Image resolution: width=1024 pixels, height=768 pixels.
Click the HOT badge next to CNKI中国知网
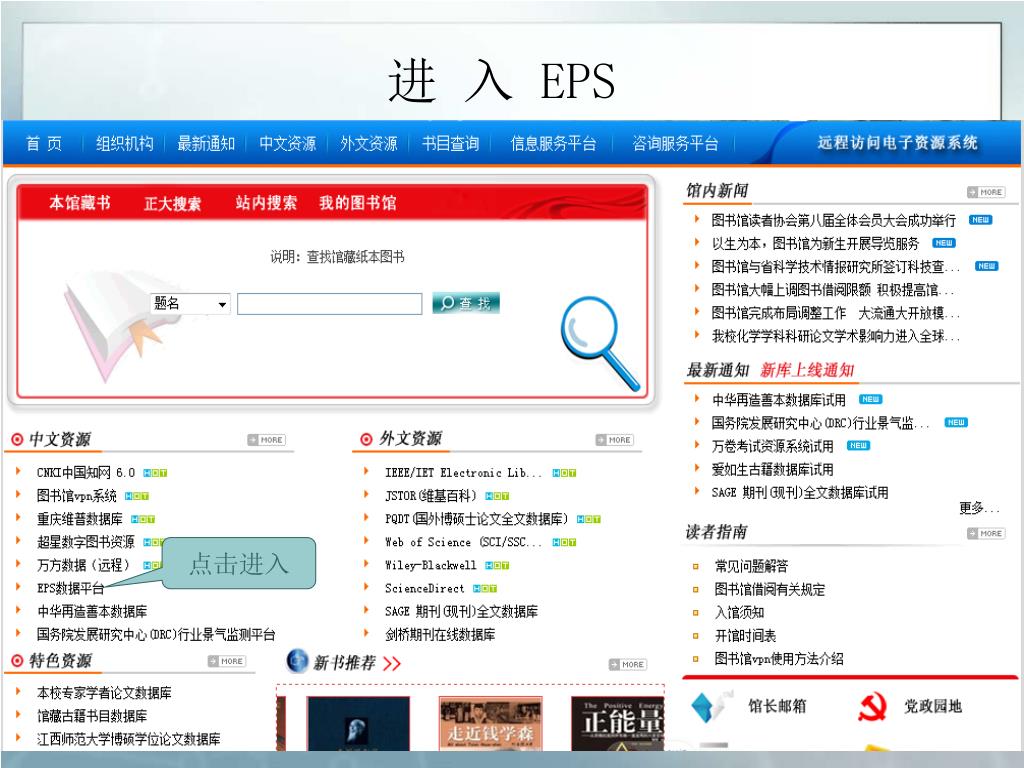[155, 473]
